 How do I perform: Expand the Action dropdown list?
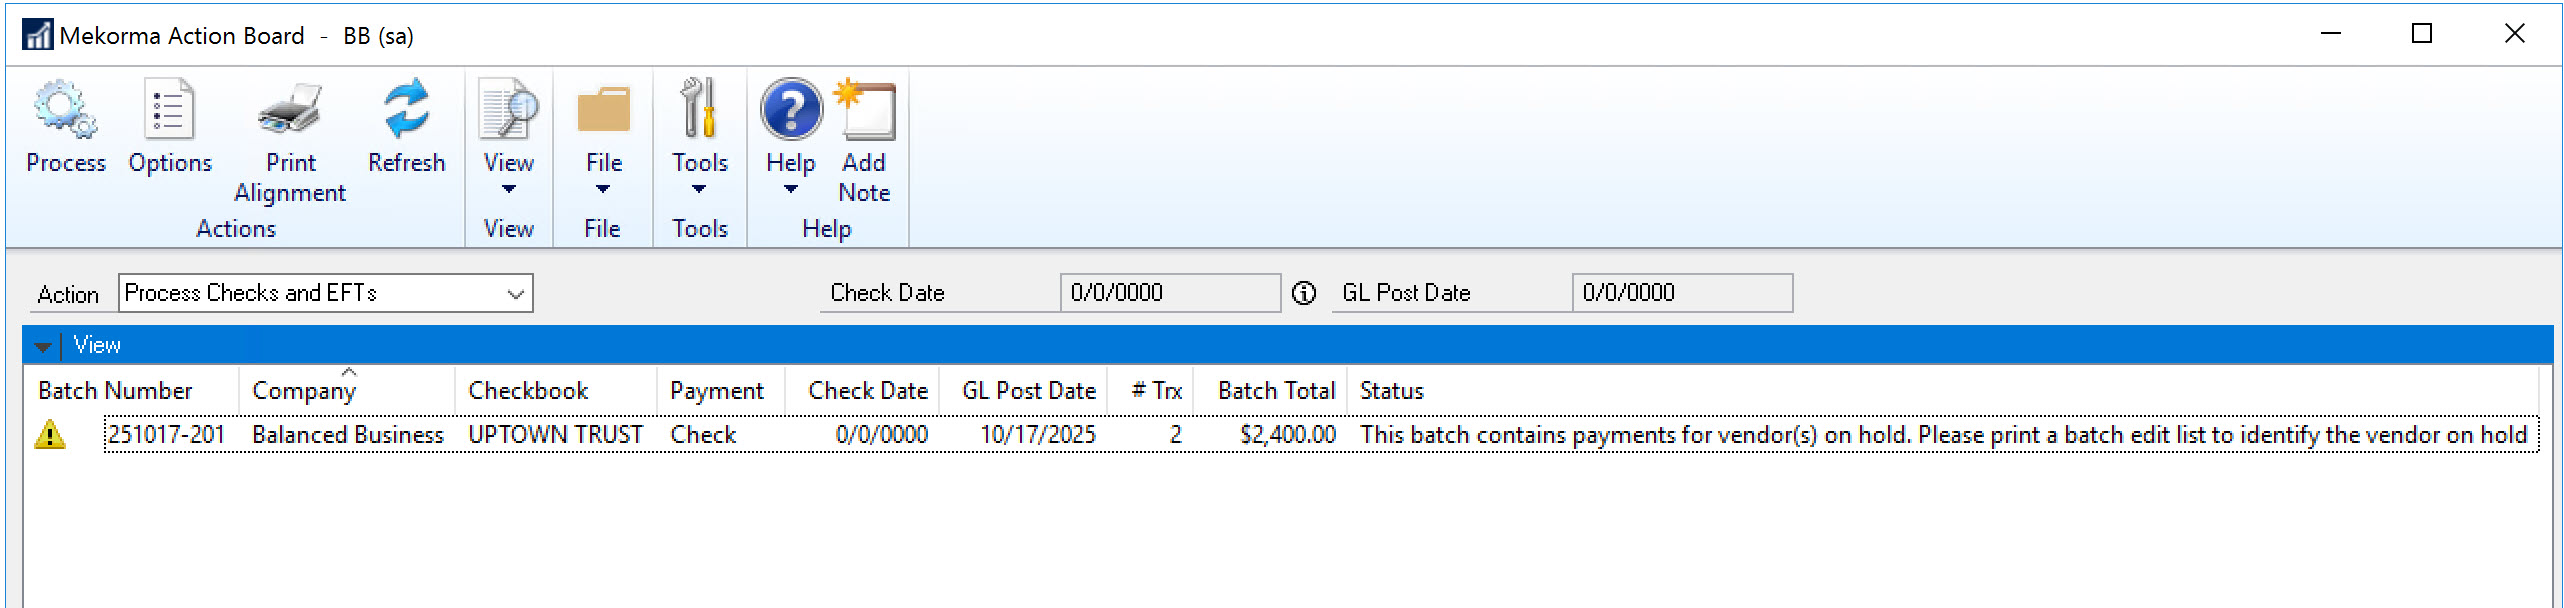click(515, 294)
